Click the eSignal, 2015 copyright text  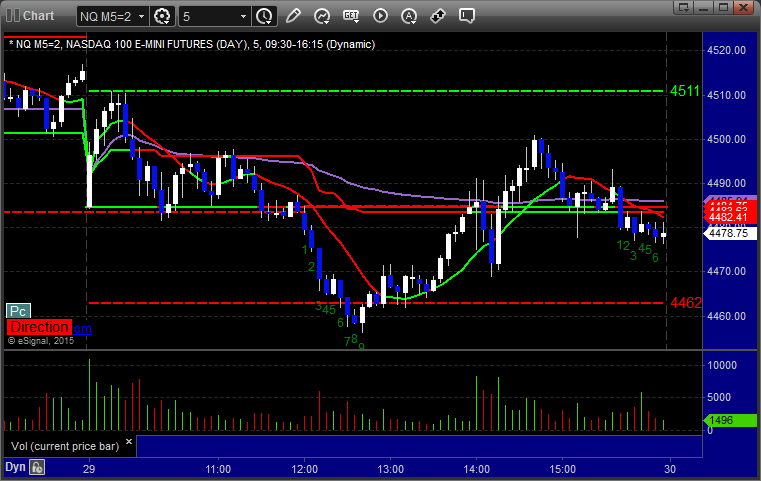[x=41, y=341]
